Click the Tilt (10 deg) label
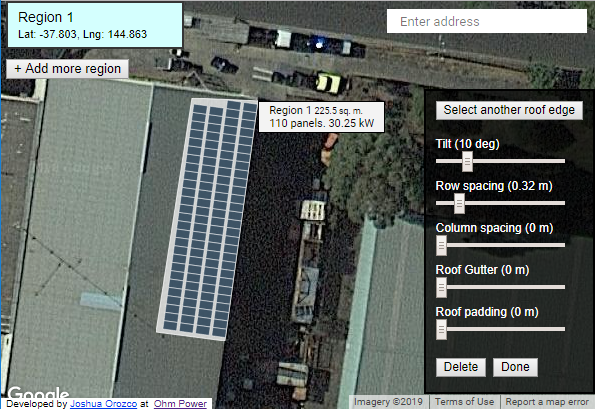 coord(468,144)
